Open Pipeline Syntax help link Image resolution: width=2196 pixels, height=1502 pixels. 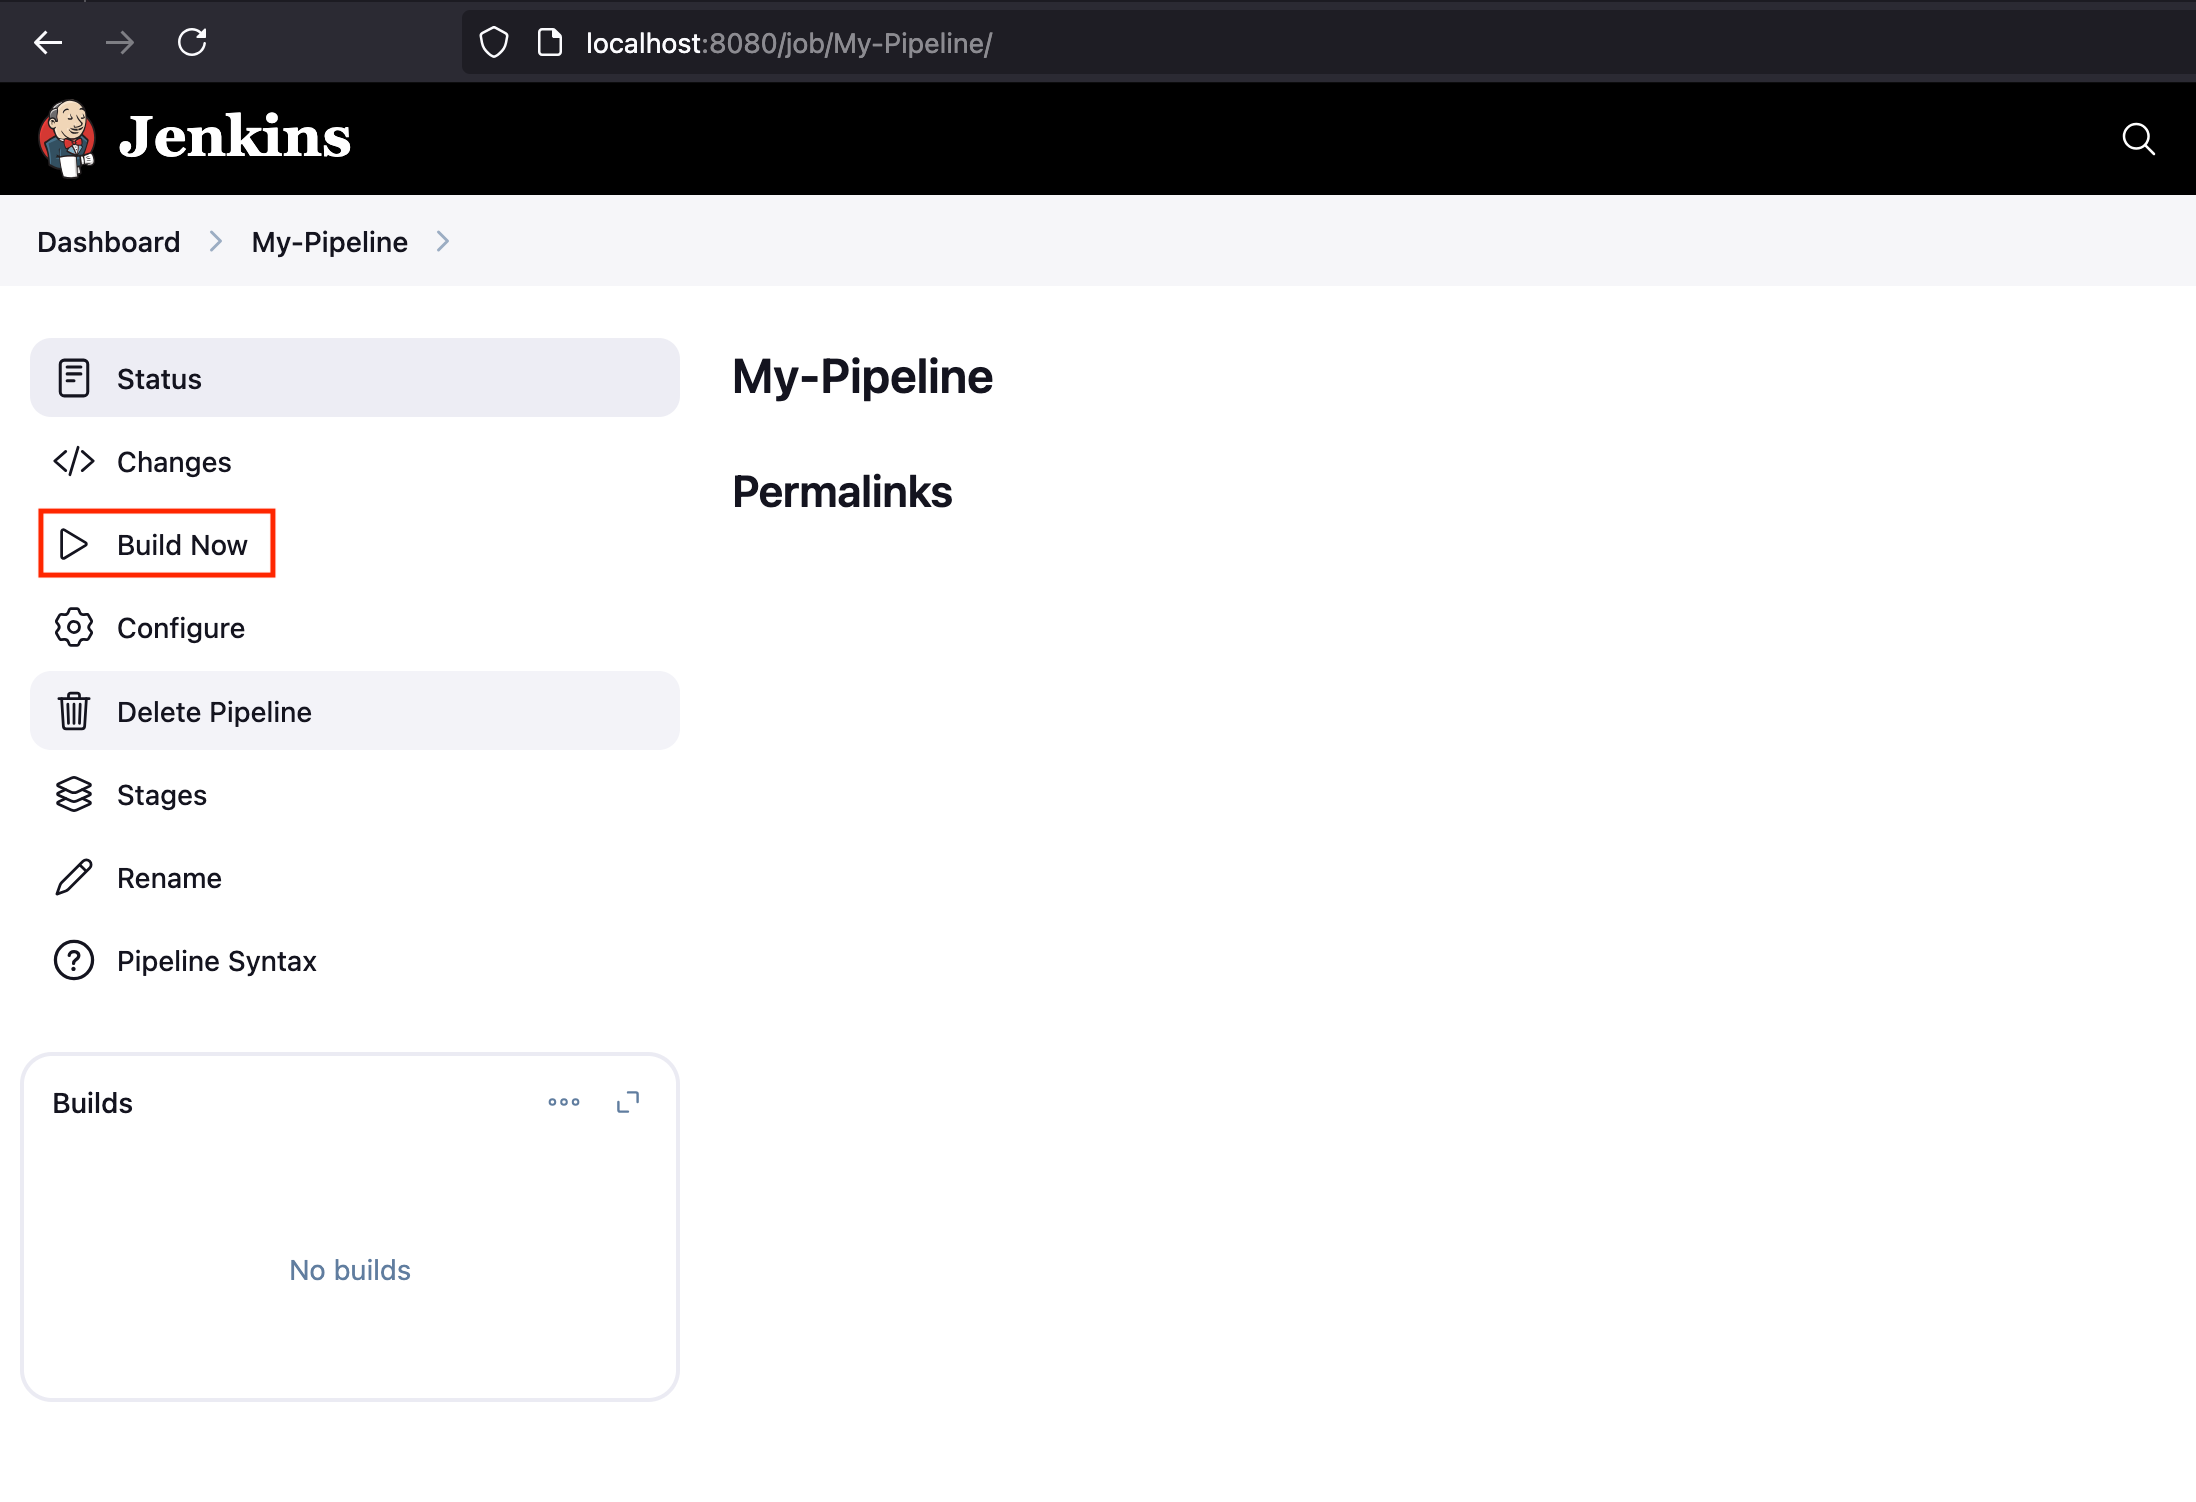click(355, 960)
